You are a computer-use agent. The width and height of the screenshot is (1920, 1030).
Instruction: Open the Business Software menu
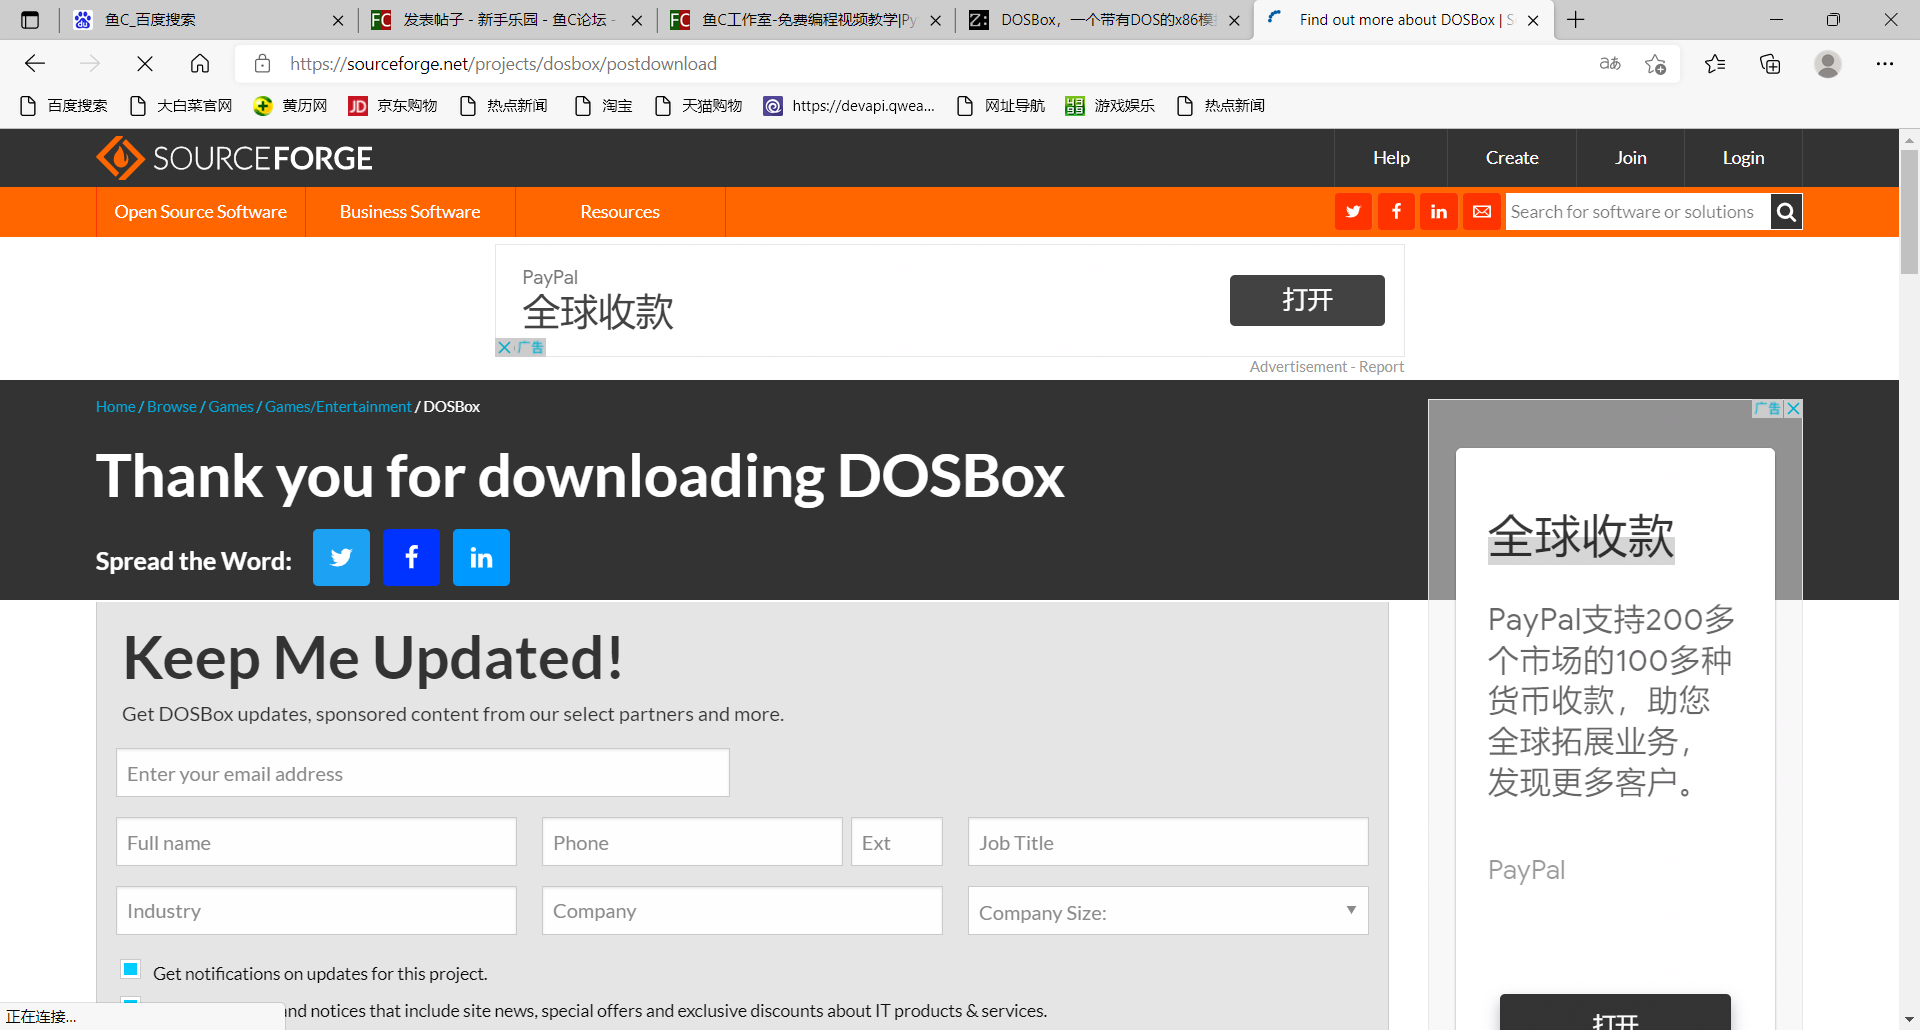pos(410,212)
